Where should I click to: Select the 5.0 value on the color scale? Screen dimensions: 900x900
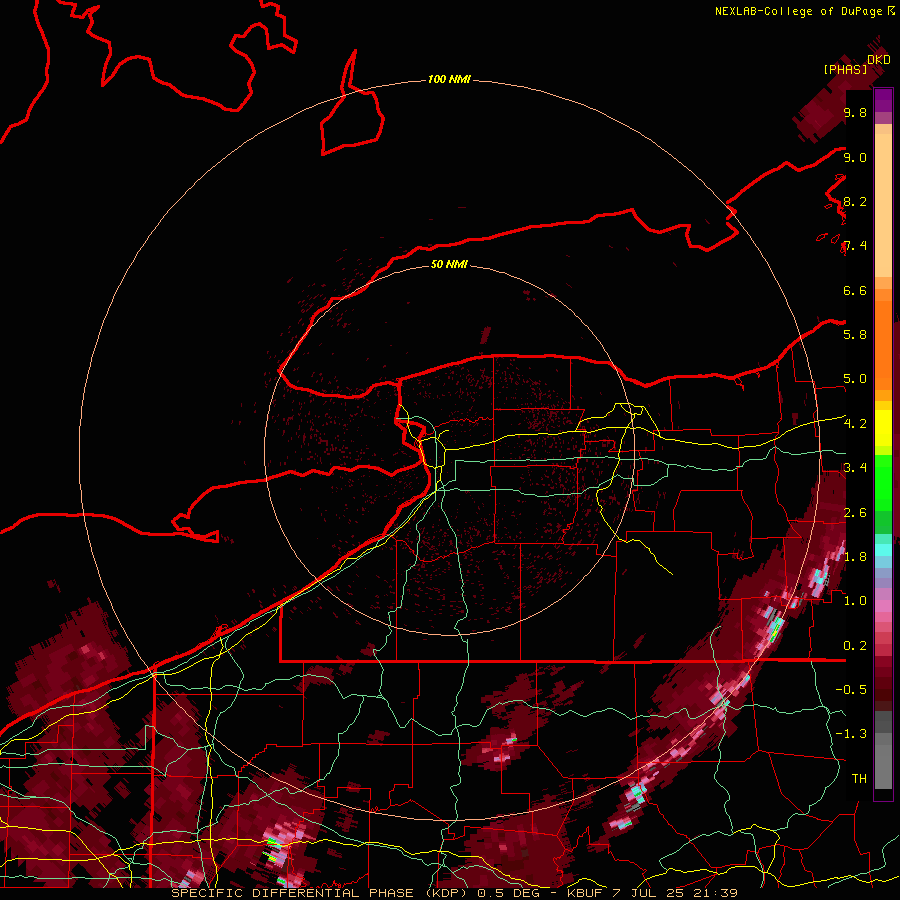pos(855,379)
